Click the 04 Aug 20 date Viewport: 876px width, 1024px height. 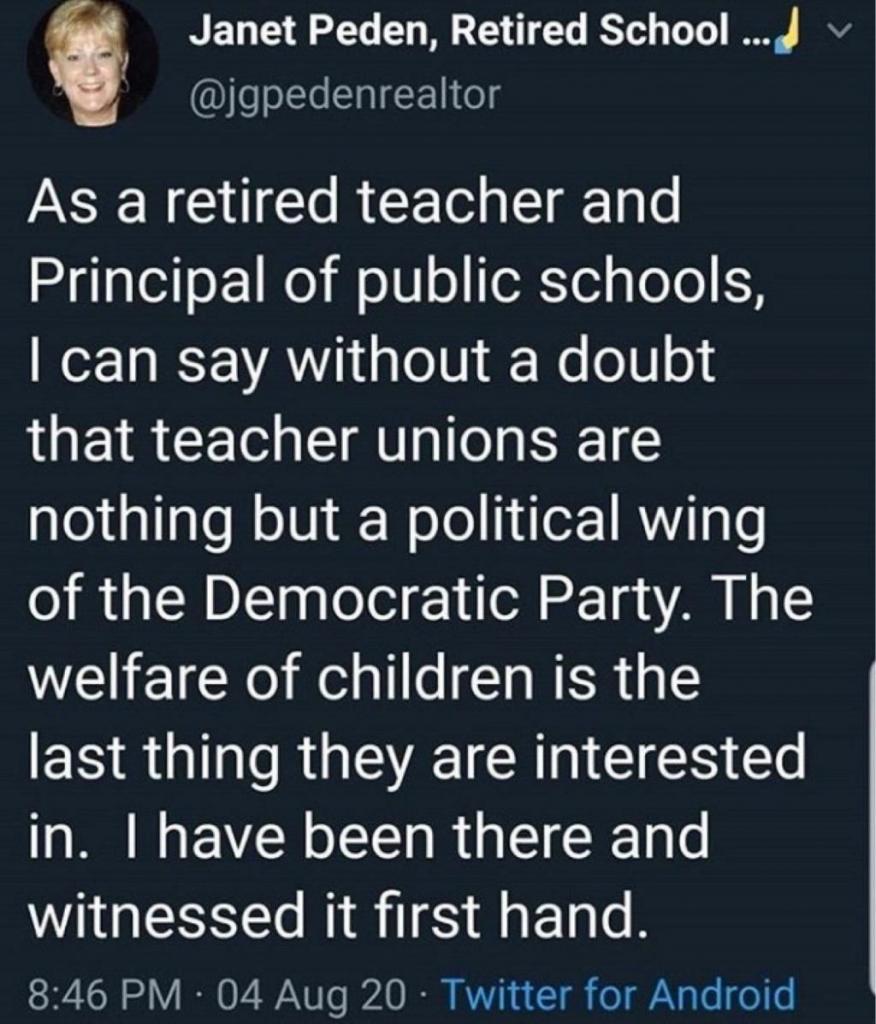click(312, 995)
